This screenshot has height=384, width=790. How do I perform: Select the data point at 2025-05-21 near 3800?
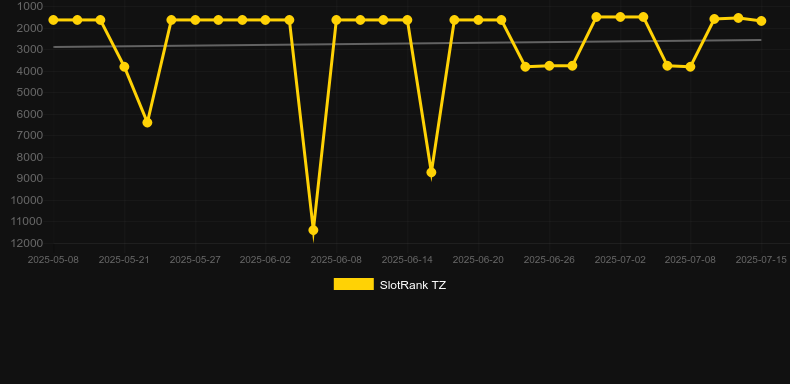(x=124, y=67)
